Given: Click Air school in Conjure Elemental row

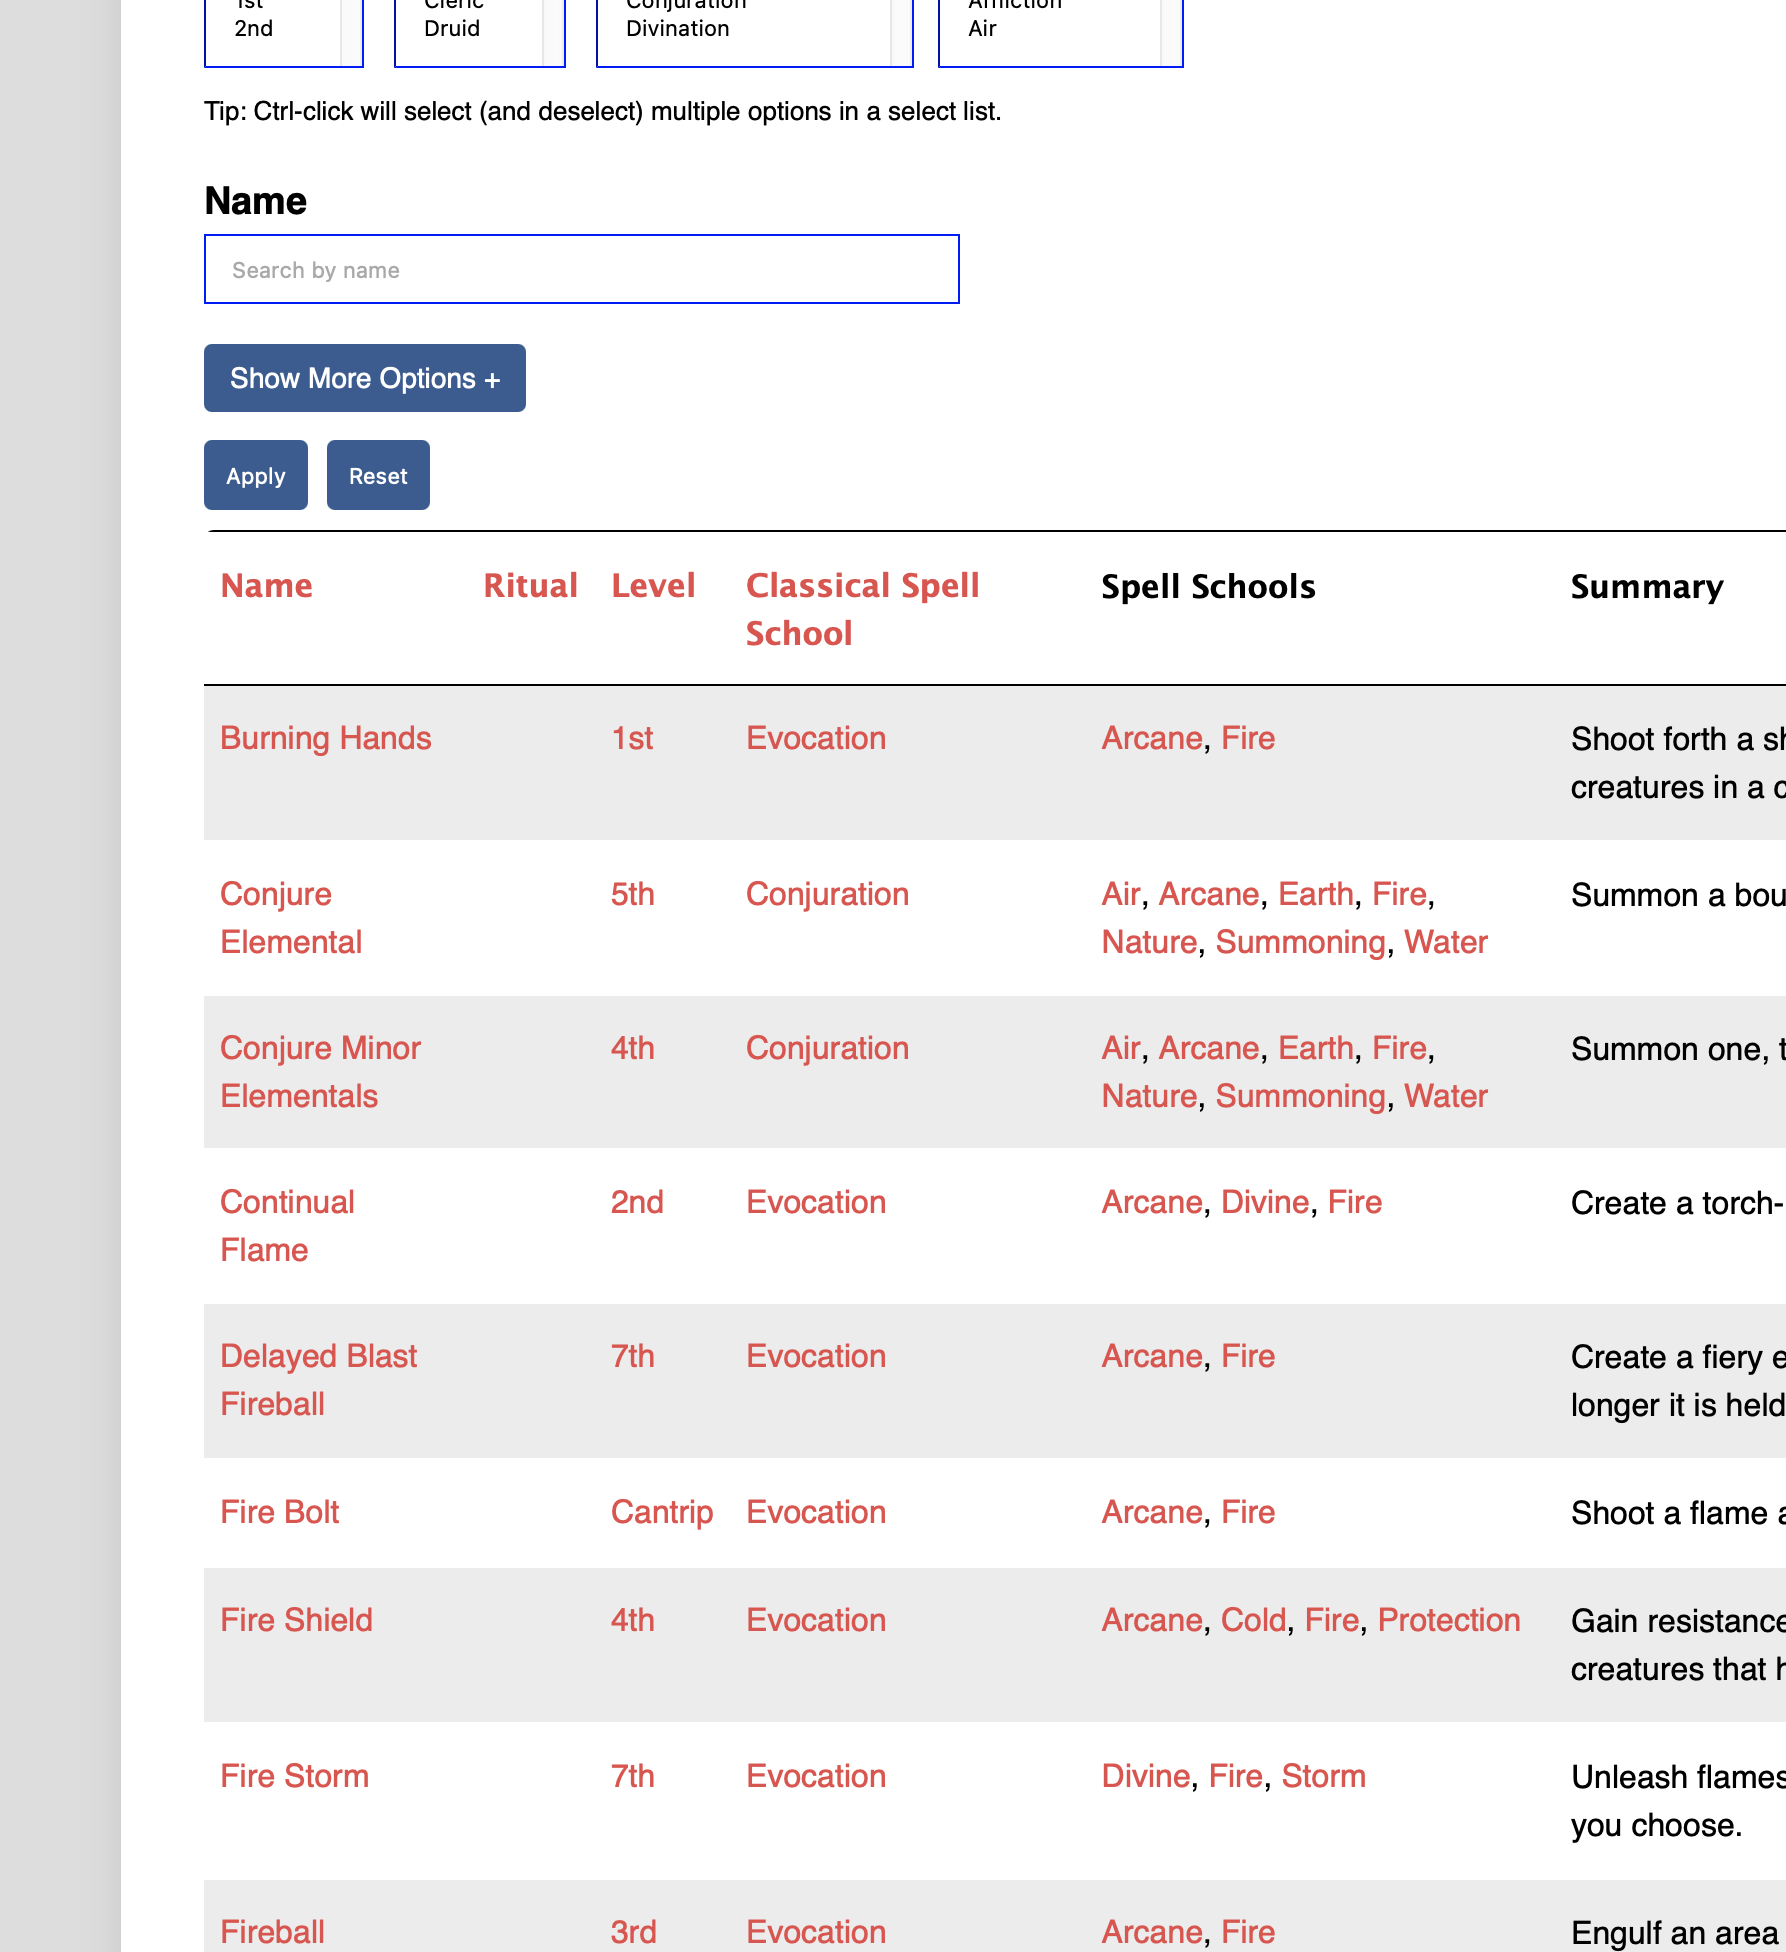Looking at the screenshot, I should point(1121,894).
